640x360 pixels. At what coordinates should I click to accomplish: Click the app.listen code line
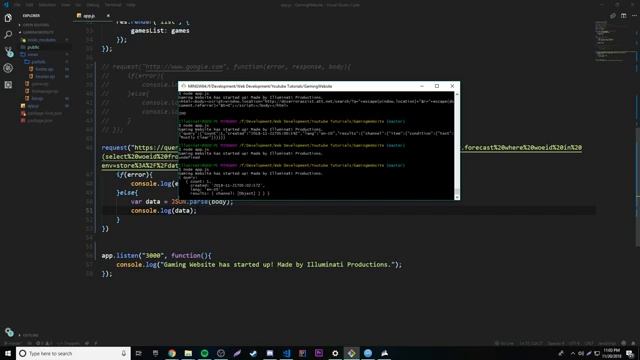pyautogui.click(x=156, y=256)
